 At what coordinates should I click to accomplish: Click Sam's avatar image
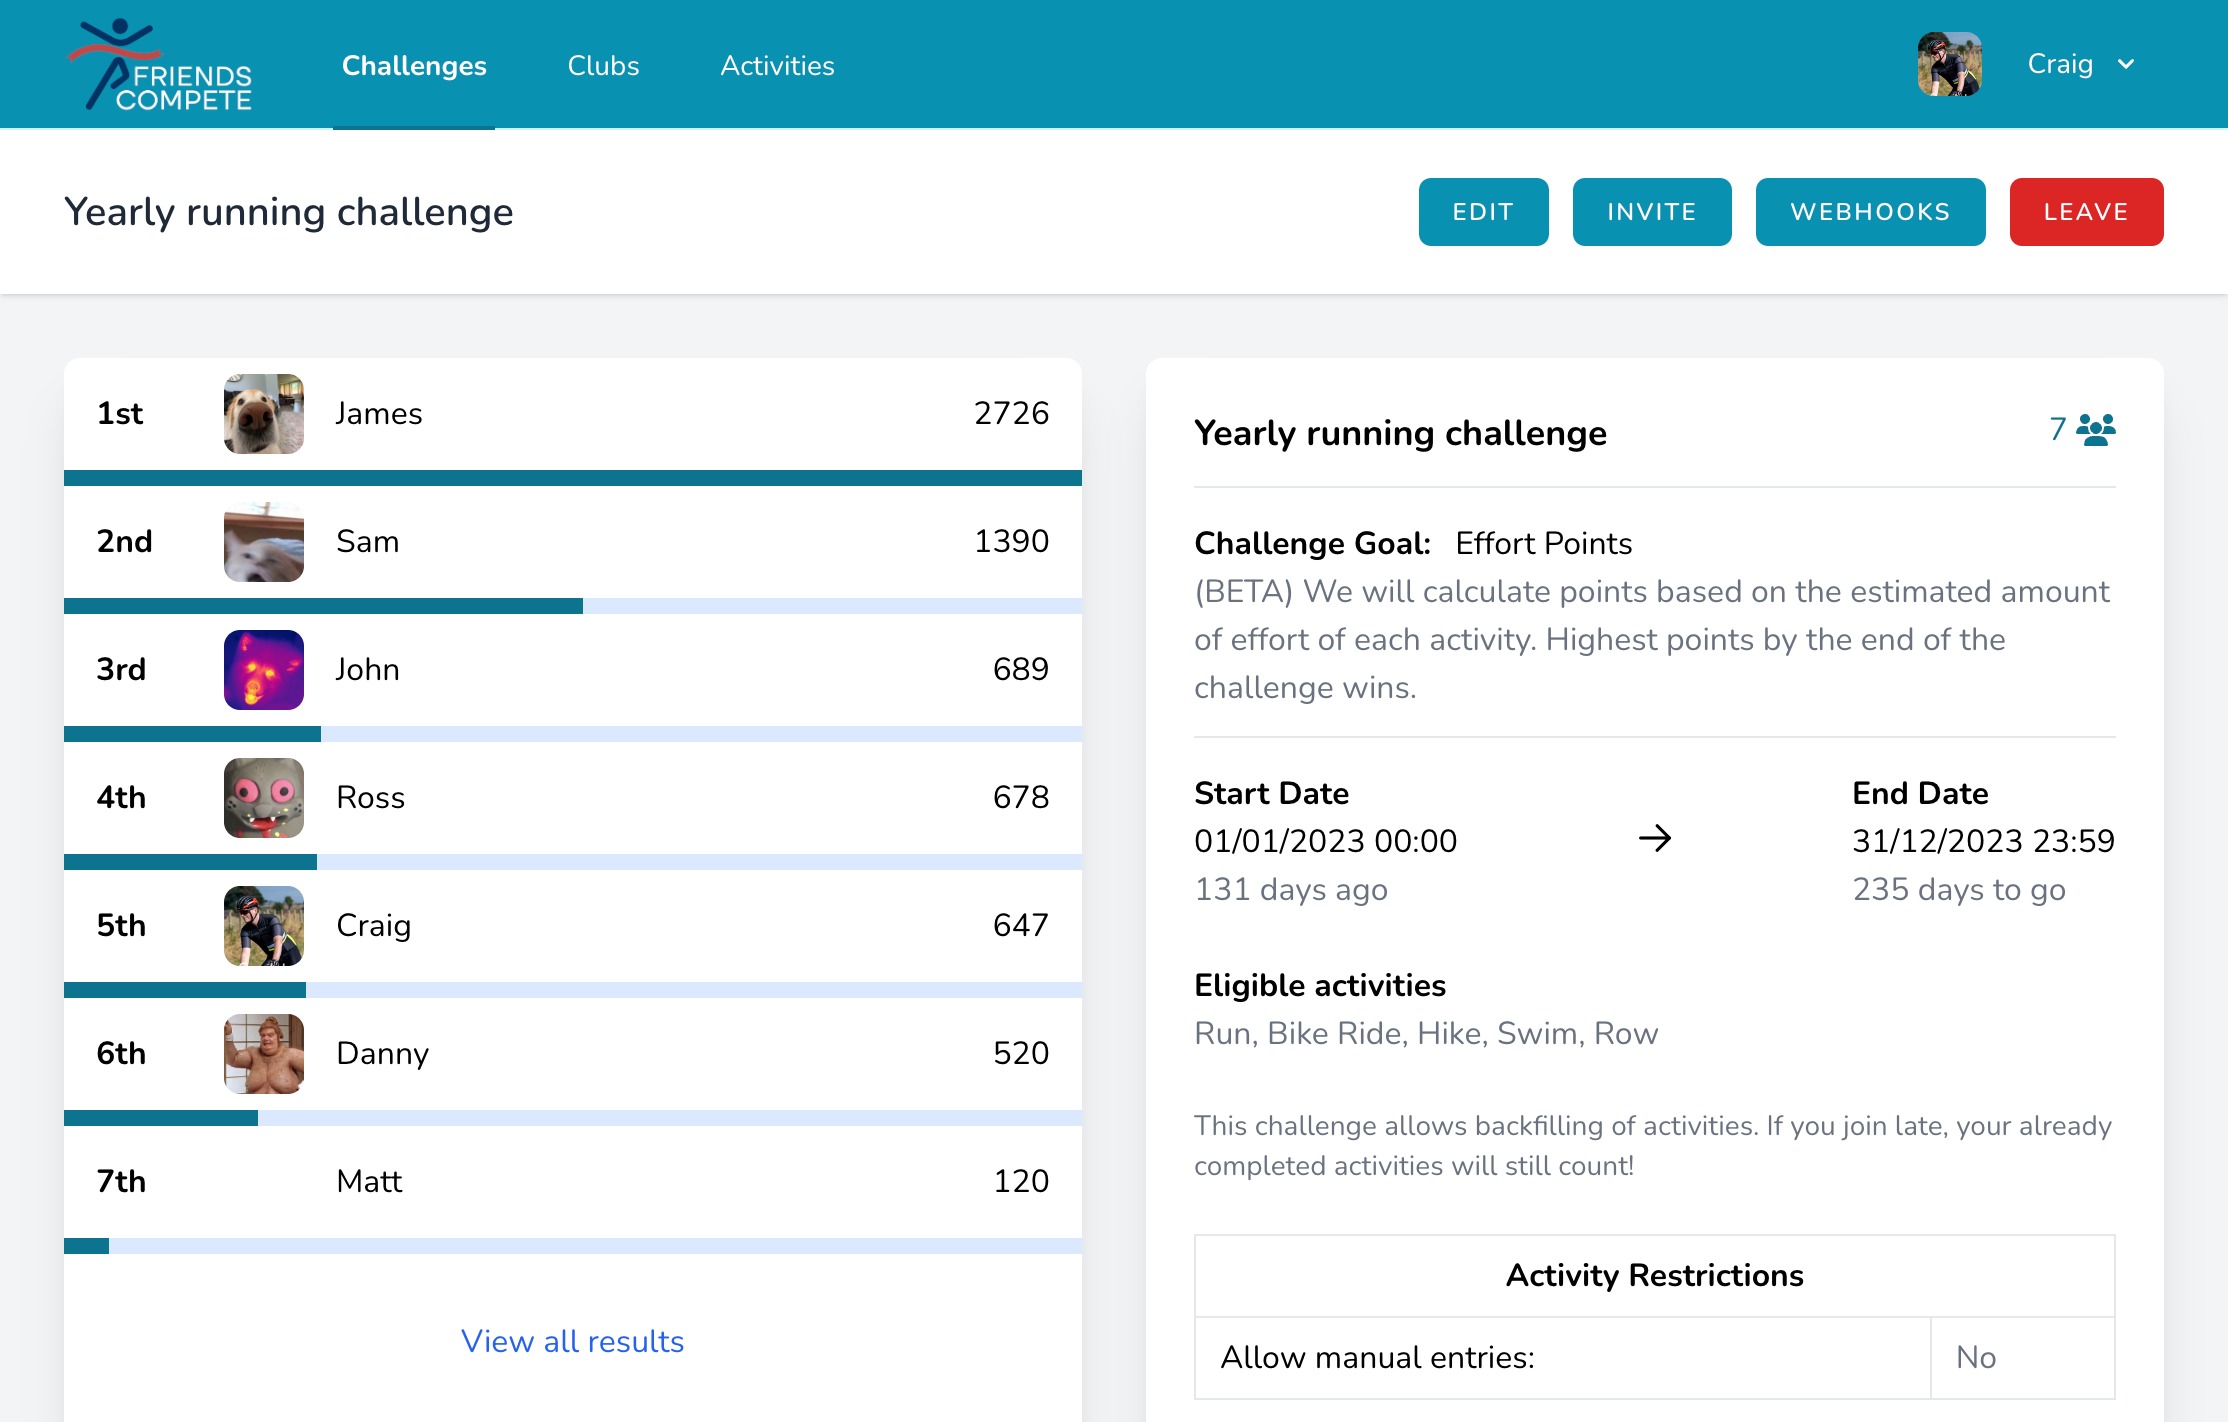264,542
